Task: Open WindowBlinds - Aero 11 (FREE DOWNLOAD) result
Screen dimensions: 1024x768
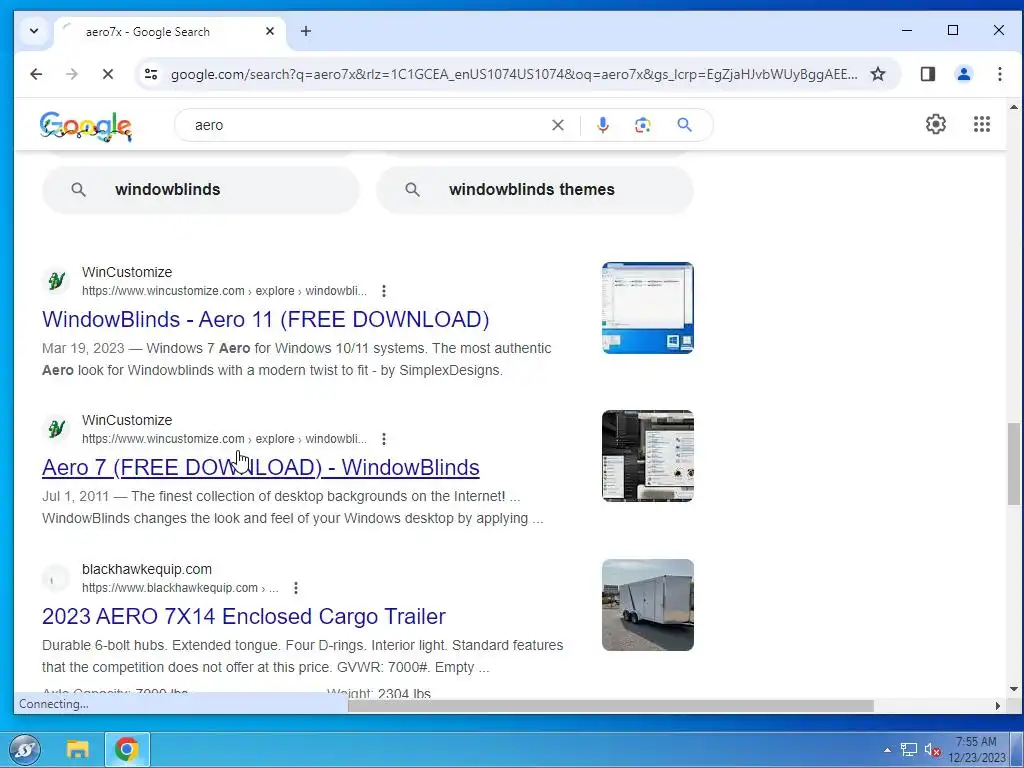Action: point(265,319)
